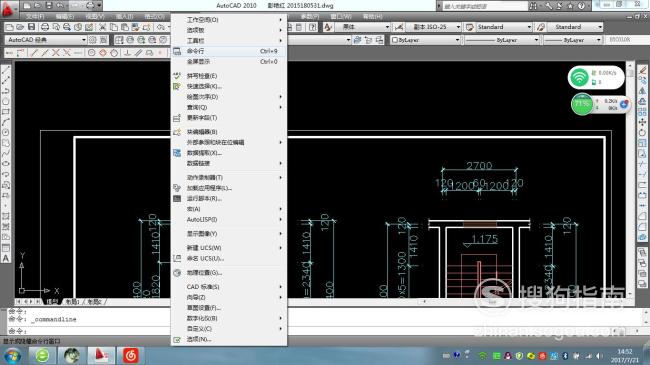The height and width of the screenshot is (365, 650).
Task: Click the white ByLayer color swatch
Action: pyautogui.click(x=395, y=40)
